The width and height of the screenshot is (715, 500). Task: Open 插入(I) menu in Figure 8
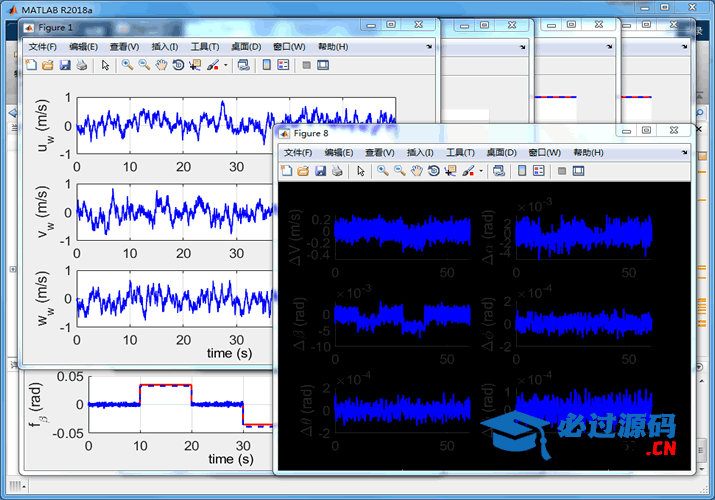pyautogui.click(x=420, y=153)
